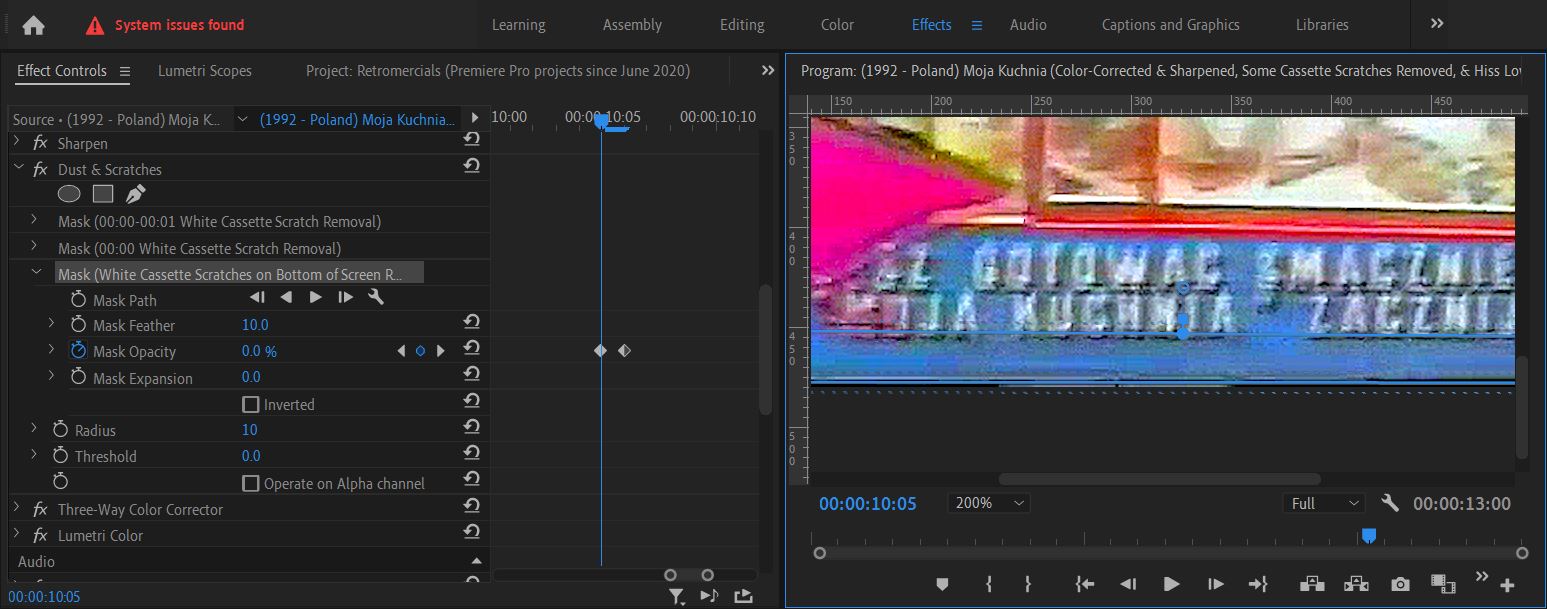Add or remove Mask Opacity keyframe
This screenshot has width=1547, height=609.
tap(420, 351)
